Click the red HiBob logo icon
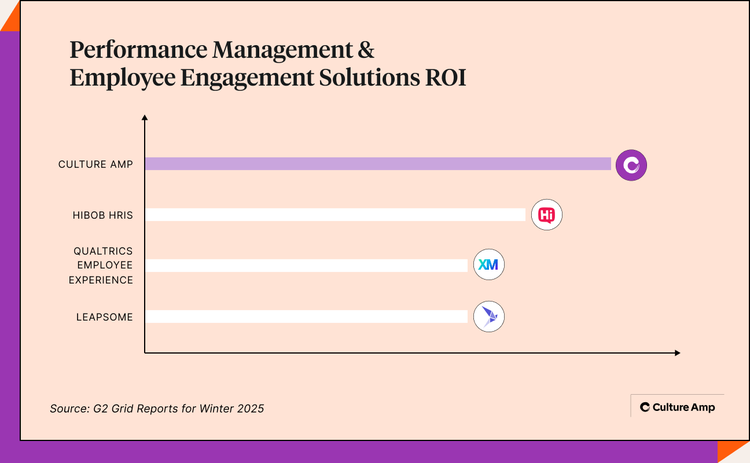This screenshot has width=750, height=463. click(547, 214)
